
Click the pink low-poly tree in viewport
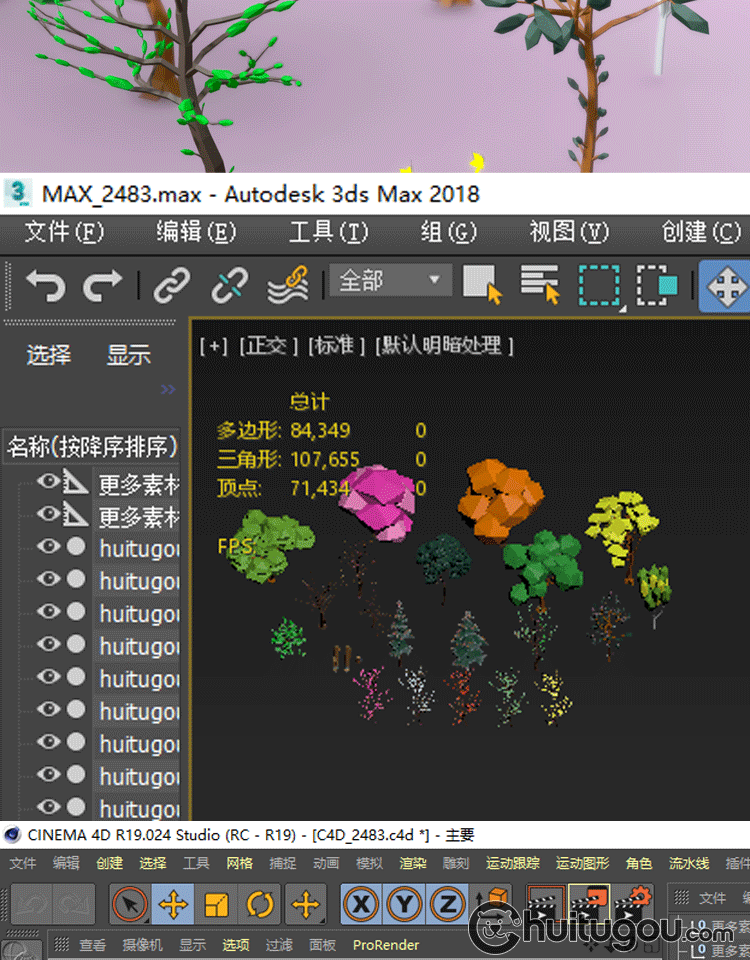coord(377,502)
